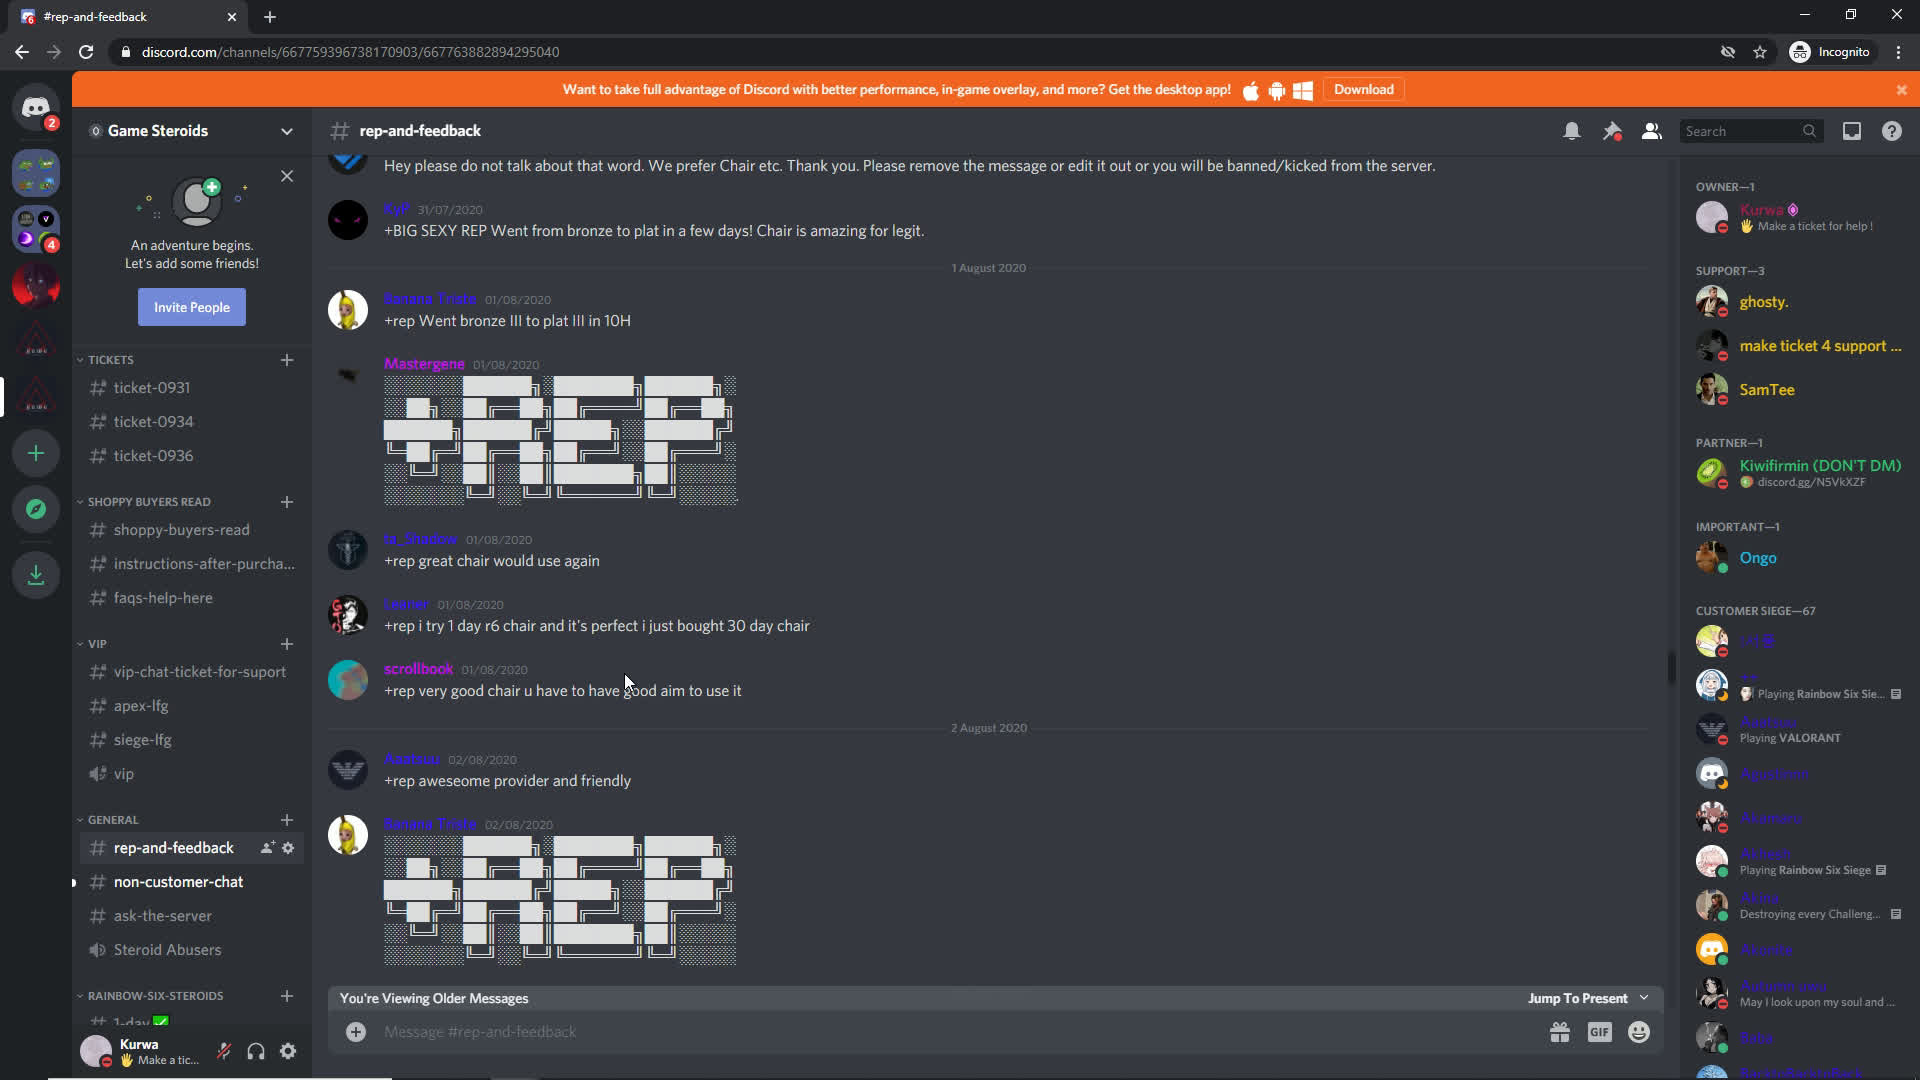Click the notifications bell icon

point(1571,131)
